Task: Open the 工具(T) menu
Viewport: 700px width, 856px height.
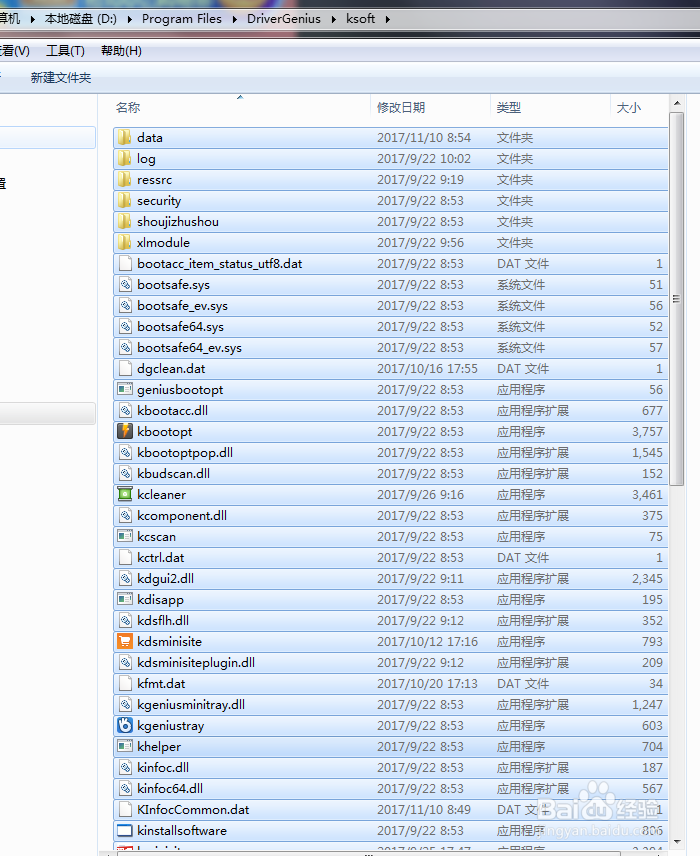Action: click(66, 51)
